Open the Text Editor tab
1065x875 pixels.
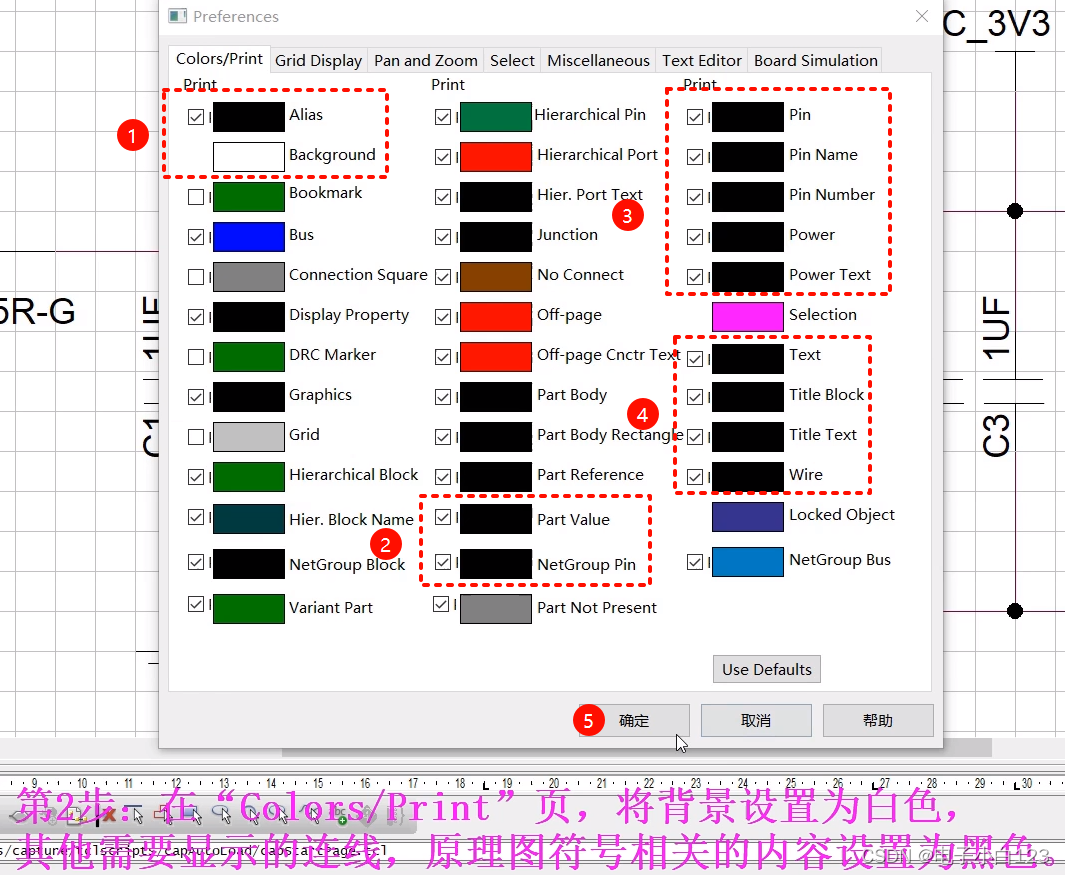tap(701, 60)
